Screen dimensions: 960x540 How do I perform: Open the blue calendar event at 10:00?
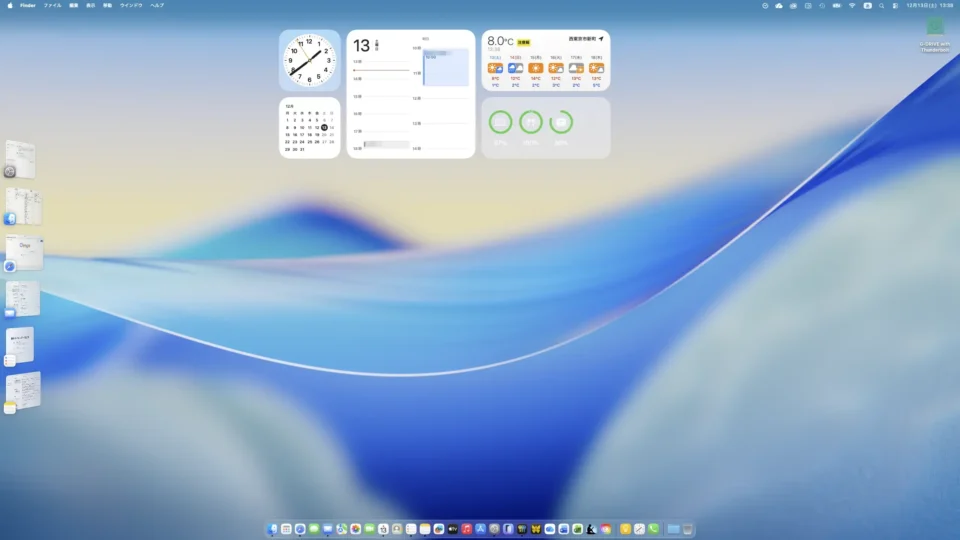[446, 67]
